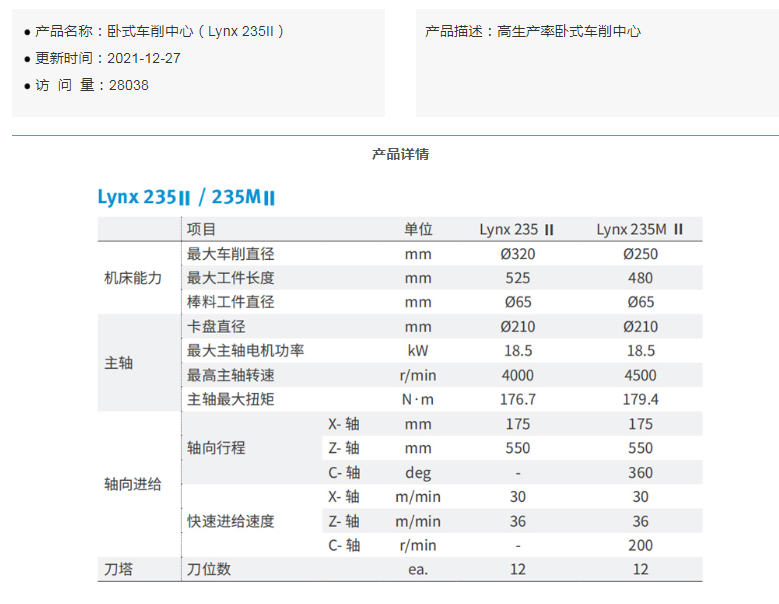Image resolution: width=779 pixels, height=604 pixels.
Task: Click C-轴 label in the deg row
Action: 344,472
